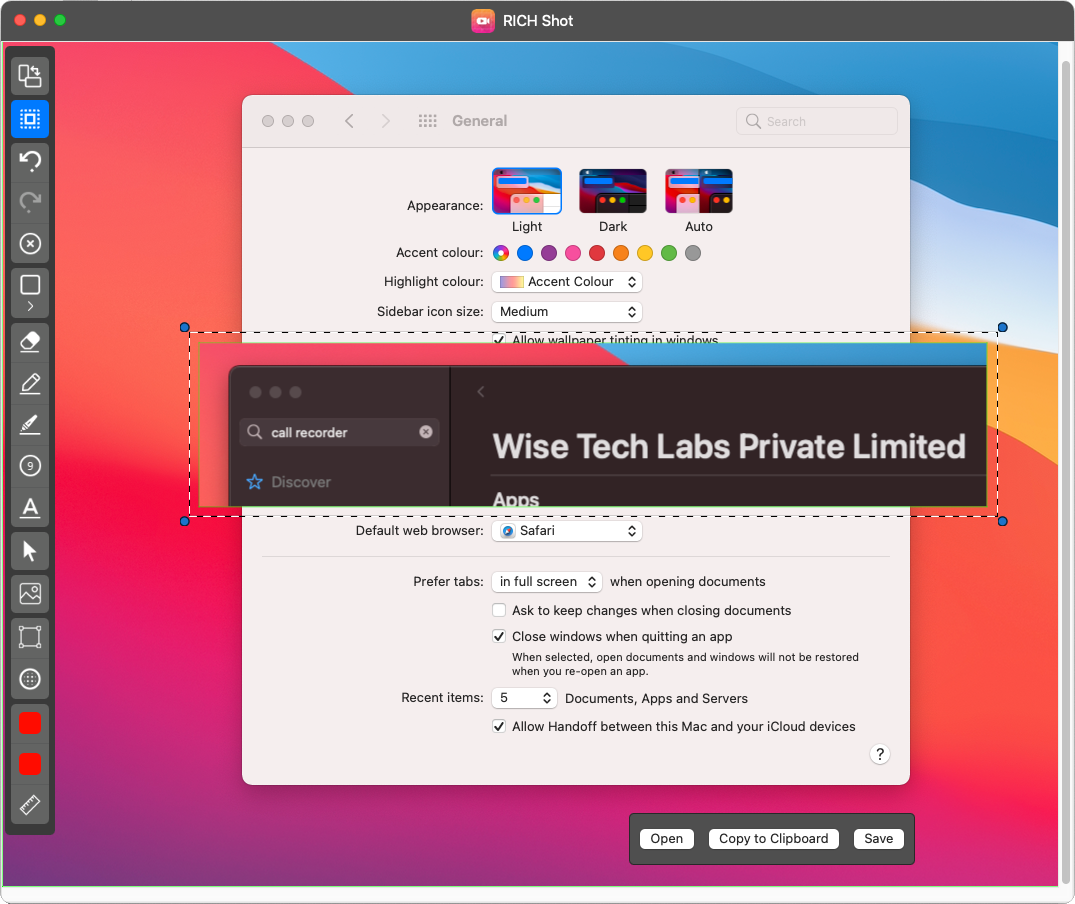Click the show all preferences grid icon
This screenshot has width=1075, height=904.
click(x=427, y=121)
